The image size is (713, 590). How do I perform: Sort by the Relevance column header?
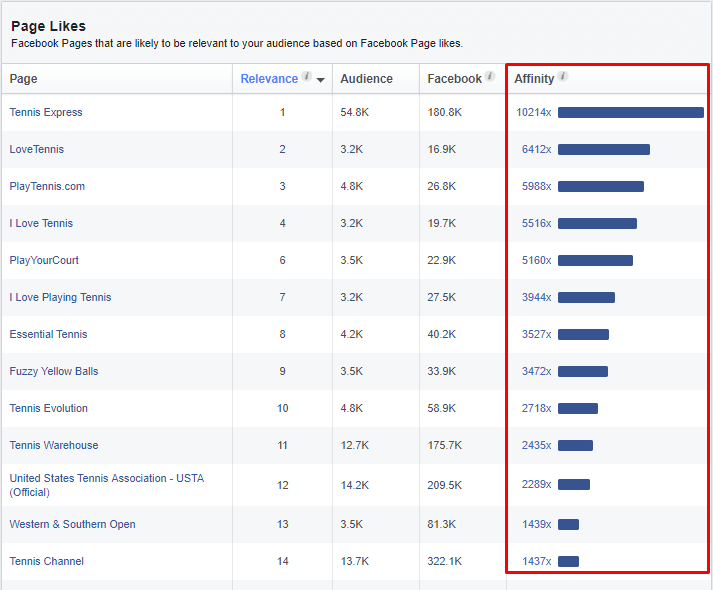pos(269,79)
